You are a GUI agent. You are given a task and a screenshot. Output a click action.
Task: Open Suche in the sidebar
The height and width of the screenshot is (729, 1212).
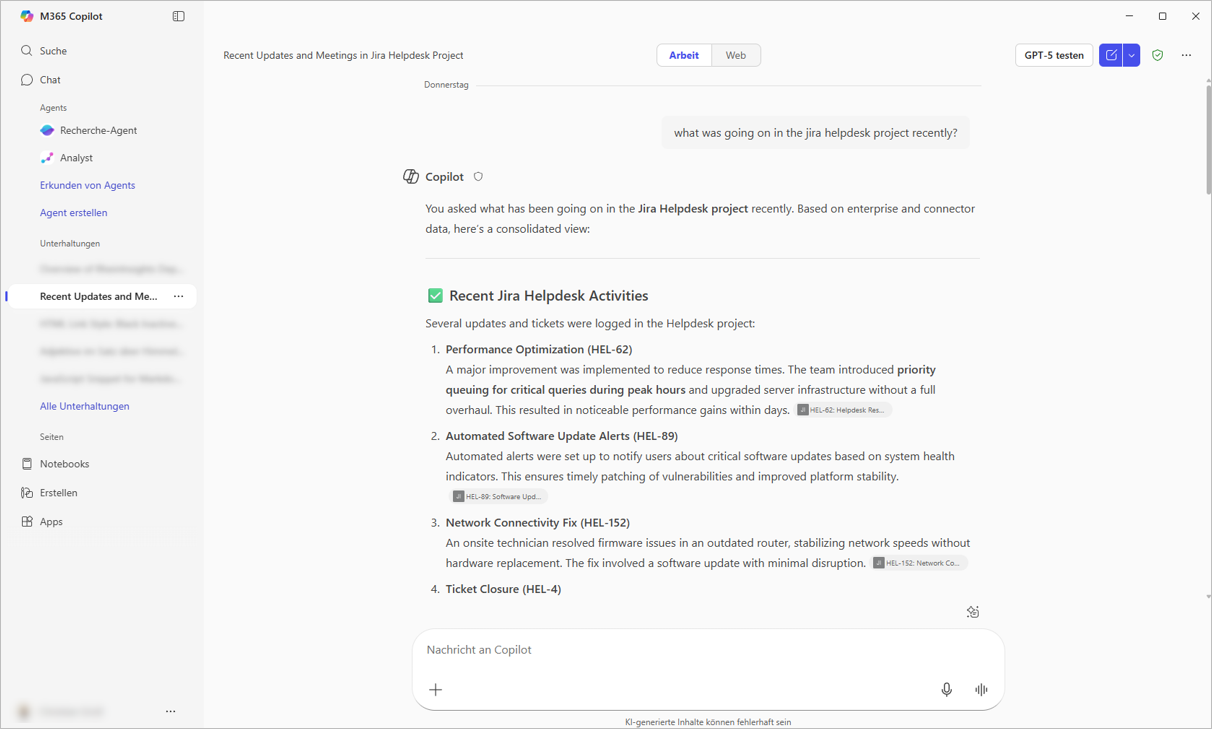[x=53, y=51]
